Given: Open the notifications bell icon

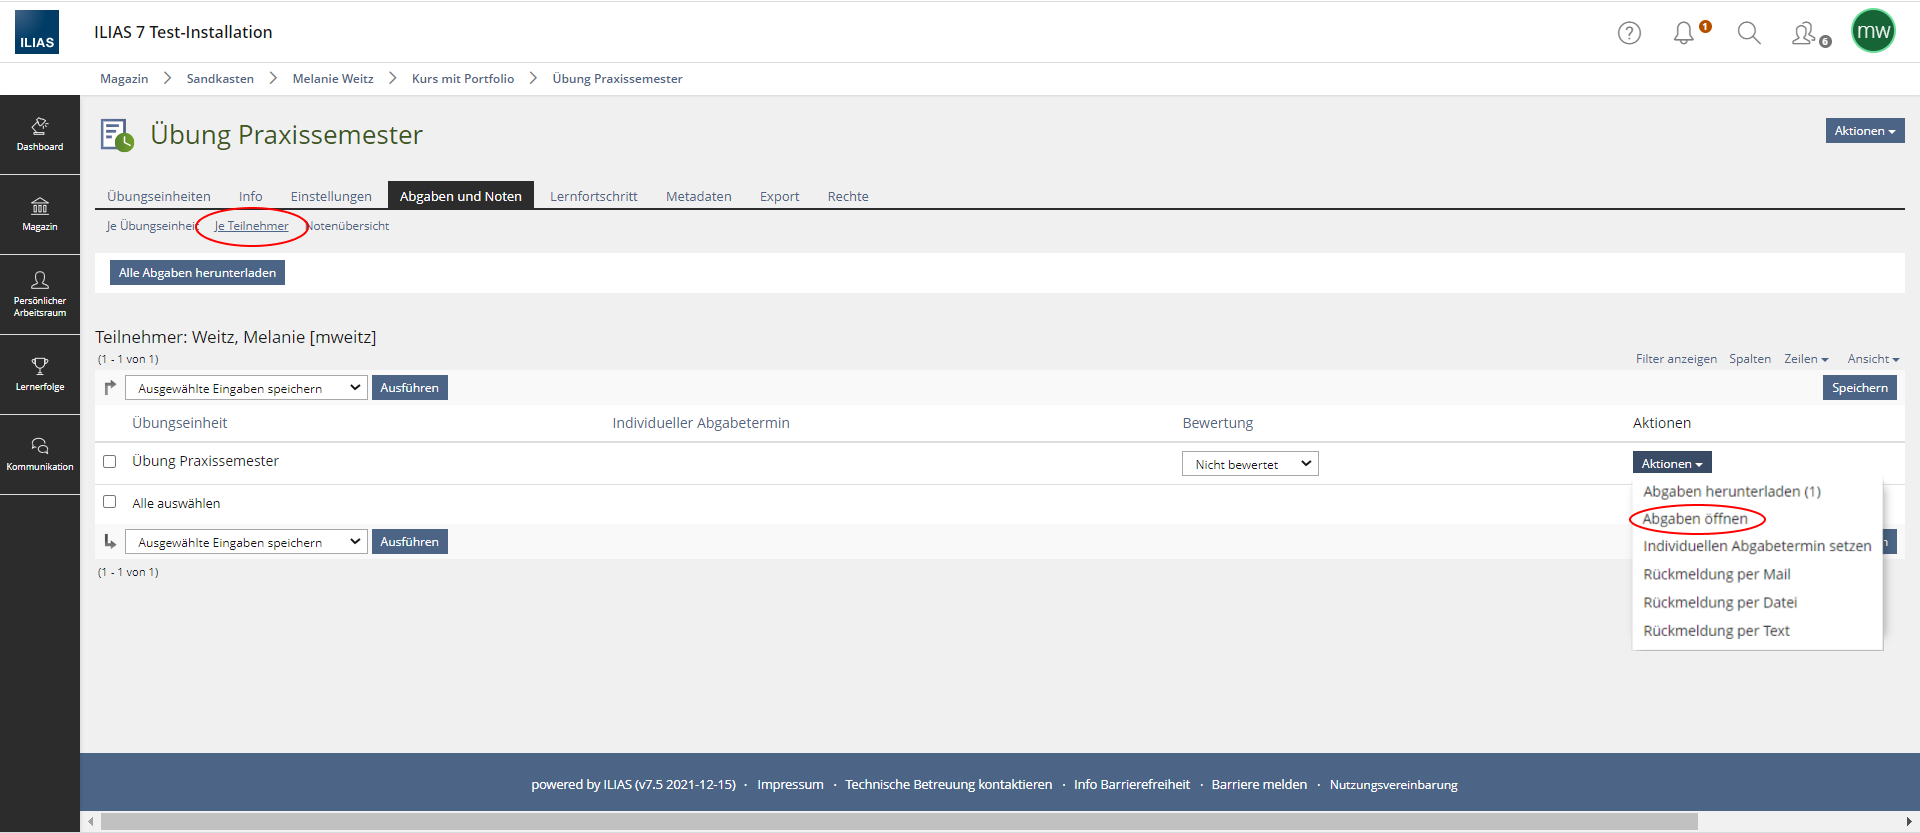Looking at the screenshot, I should click(1684, 33).
